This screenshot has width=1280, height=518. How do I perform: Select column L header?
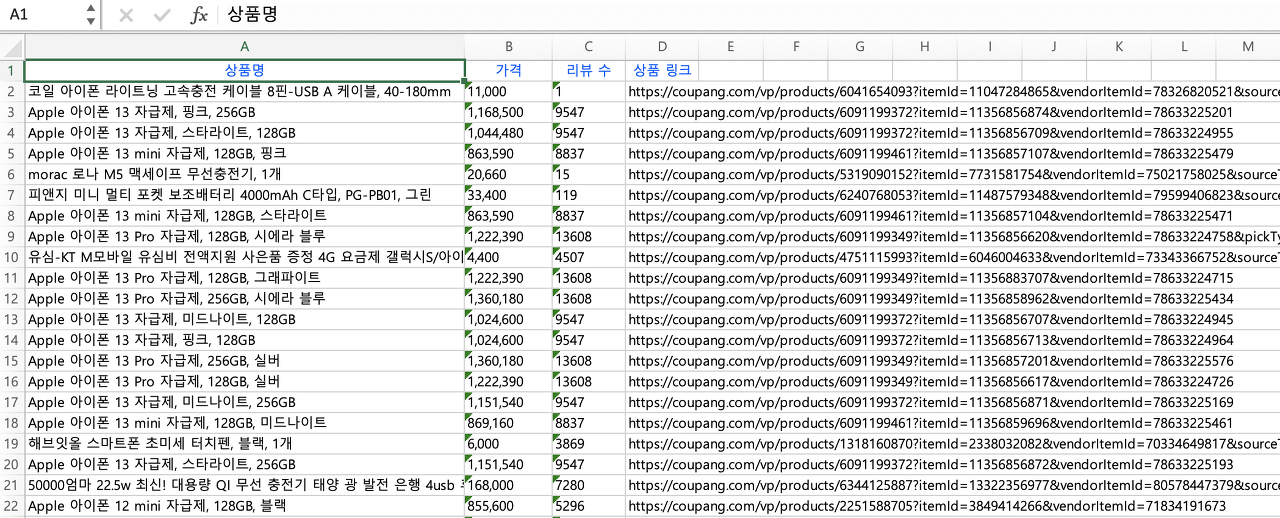pos(1184,47)
